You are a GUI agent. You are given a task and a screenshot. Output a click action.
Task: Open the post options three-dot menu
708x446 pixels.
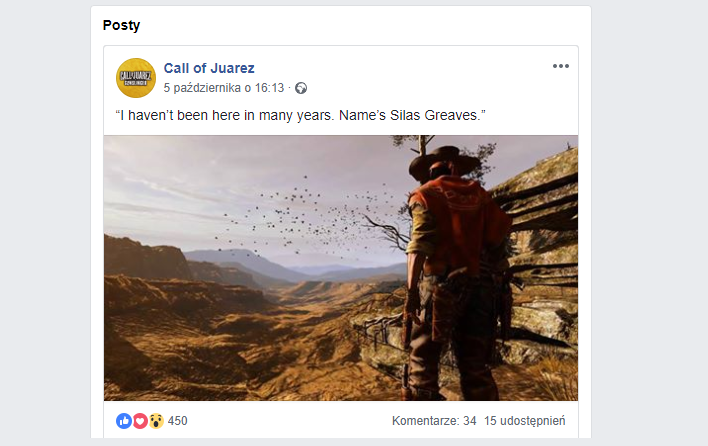coord(560,66)
